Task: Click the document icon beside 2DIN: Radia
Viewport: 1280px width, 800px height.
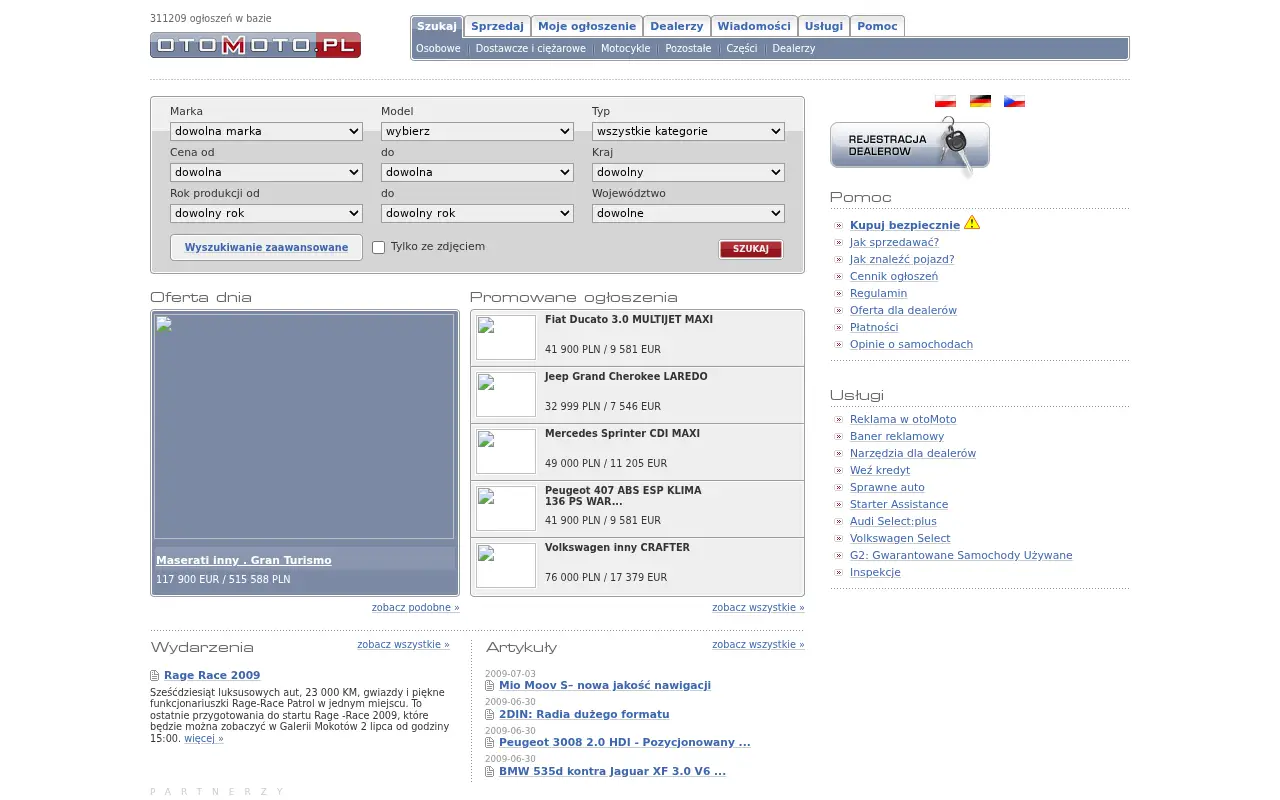Action: [490, 715]
